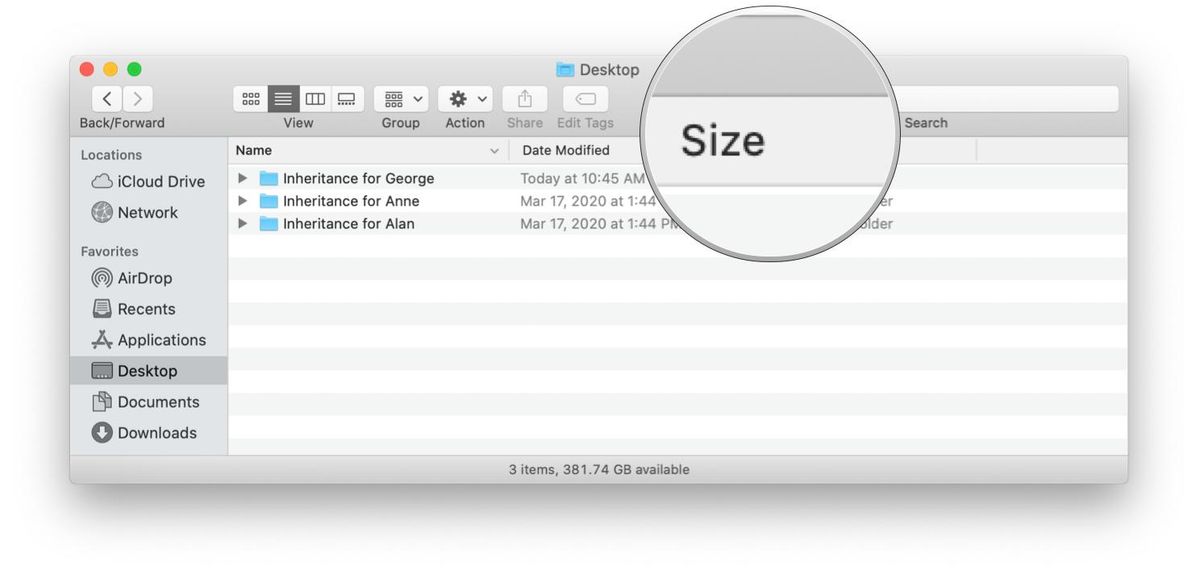Expand the Inheritance for Anne folder

coord(241,201)
